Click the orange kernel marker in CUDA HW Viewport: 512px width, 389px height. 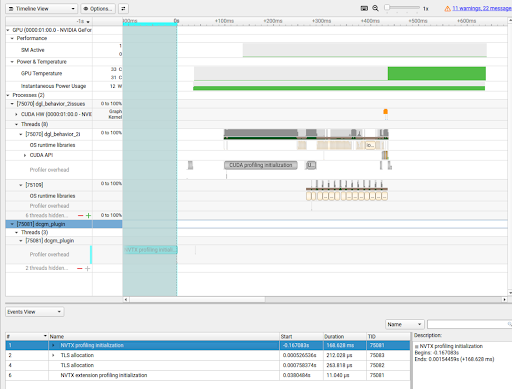tap(386, 112)
